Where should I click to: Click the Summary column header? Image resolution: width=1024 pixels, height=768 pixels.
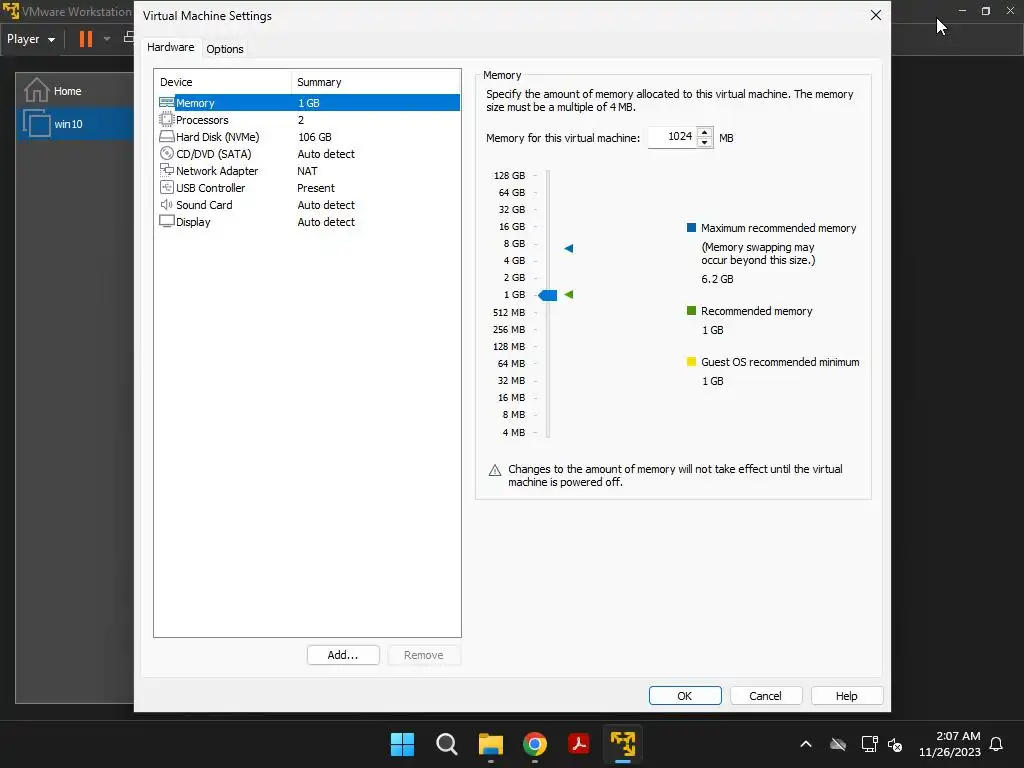(376, 82)
